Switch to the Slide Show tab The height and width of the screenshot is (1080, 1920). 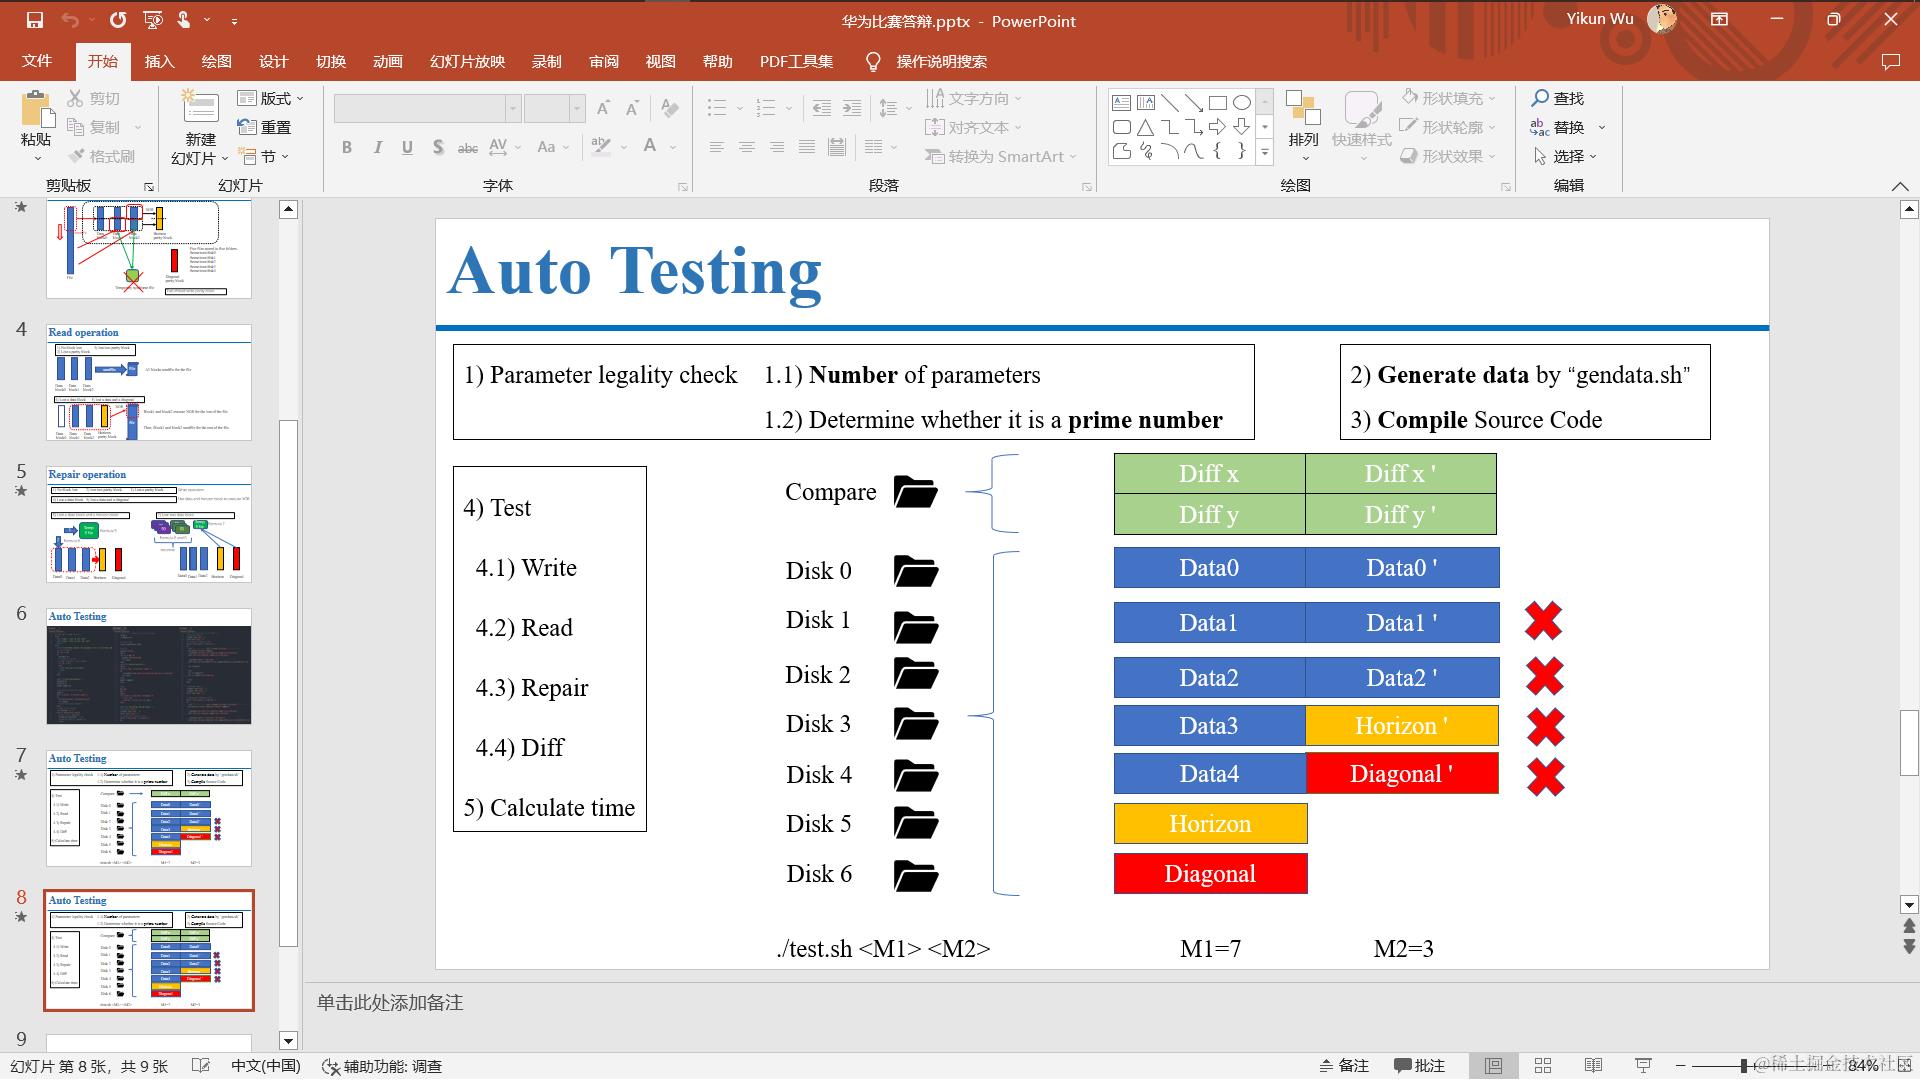click(467, 61)
